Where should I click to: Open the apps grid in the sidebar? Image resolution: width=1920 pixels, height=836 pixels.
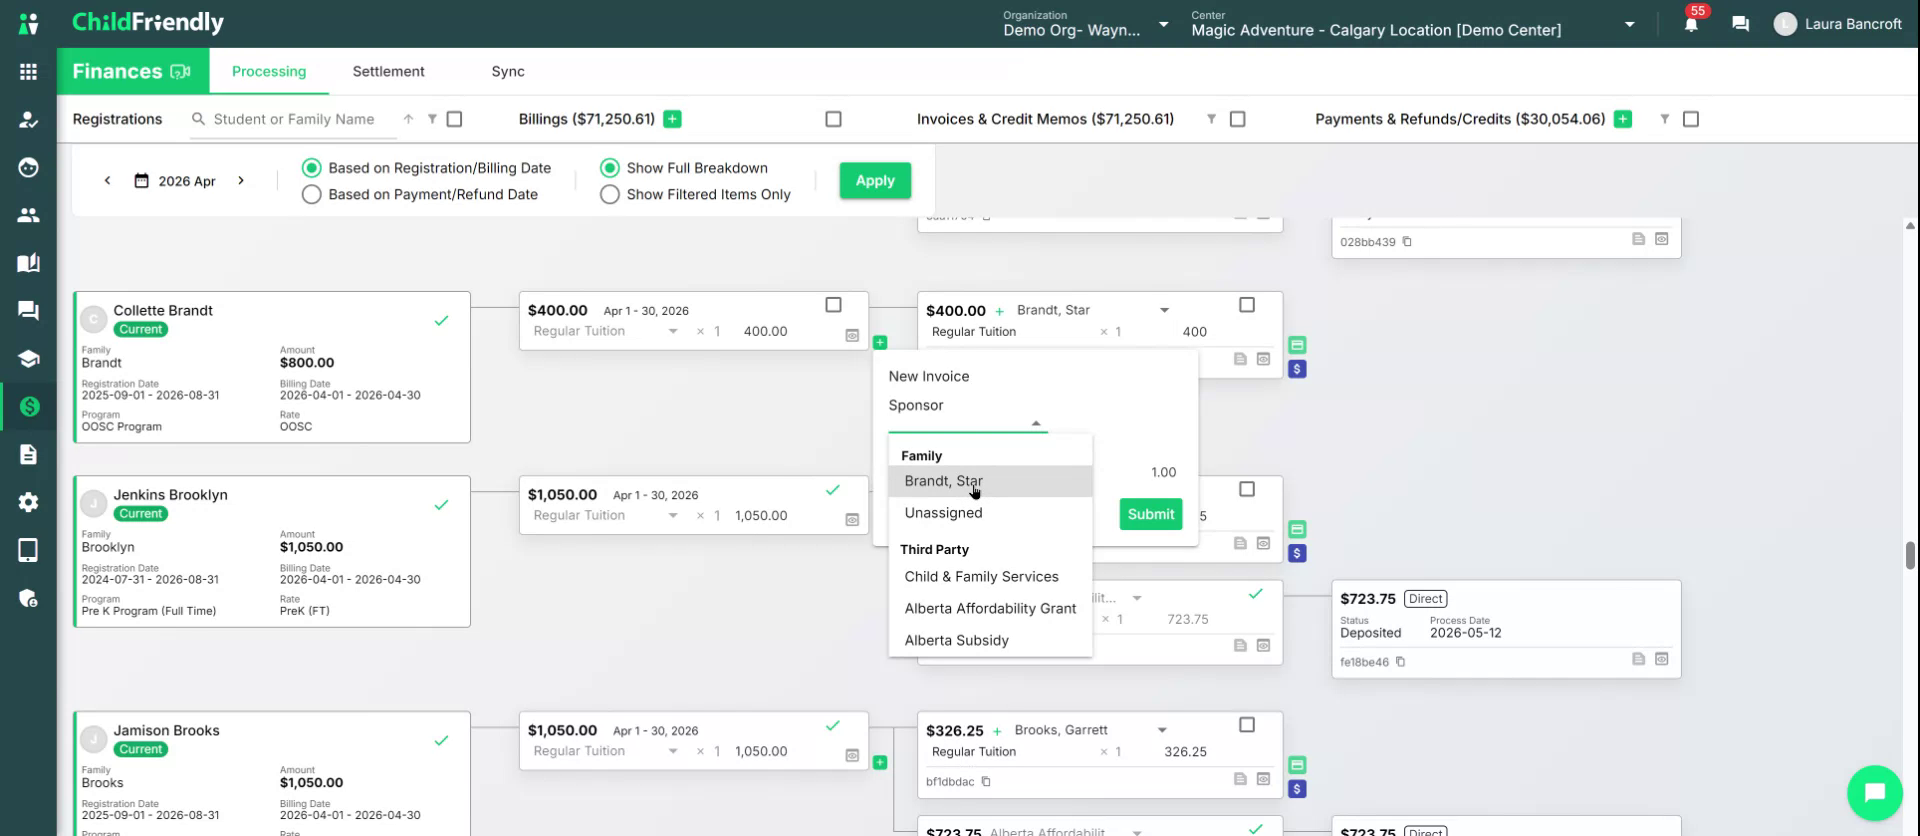[28, 72]
